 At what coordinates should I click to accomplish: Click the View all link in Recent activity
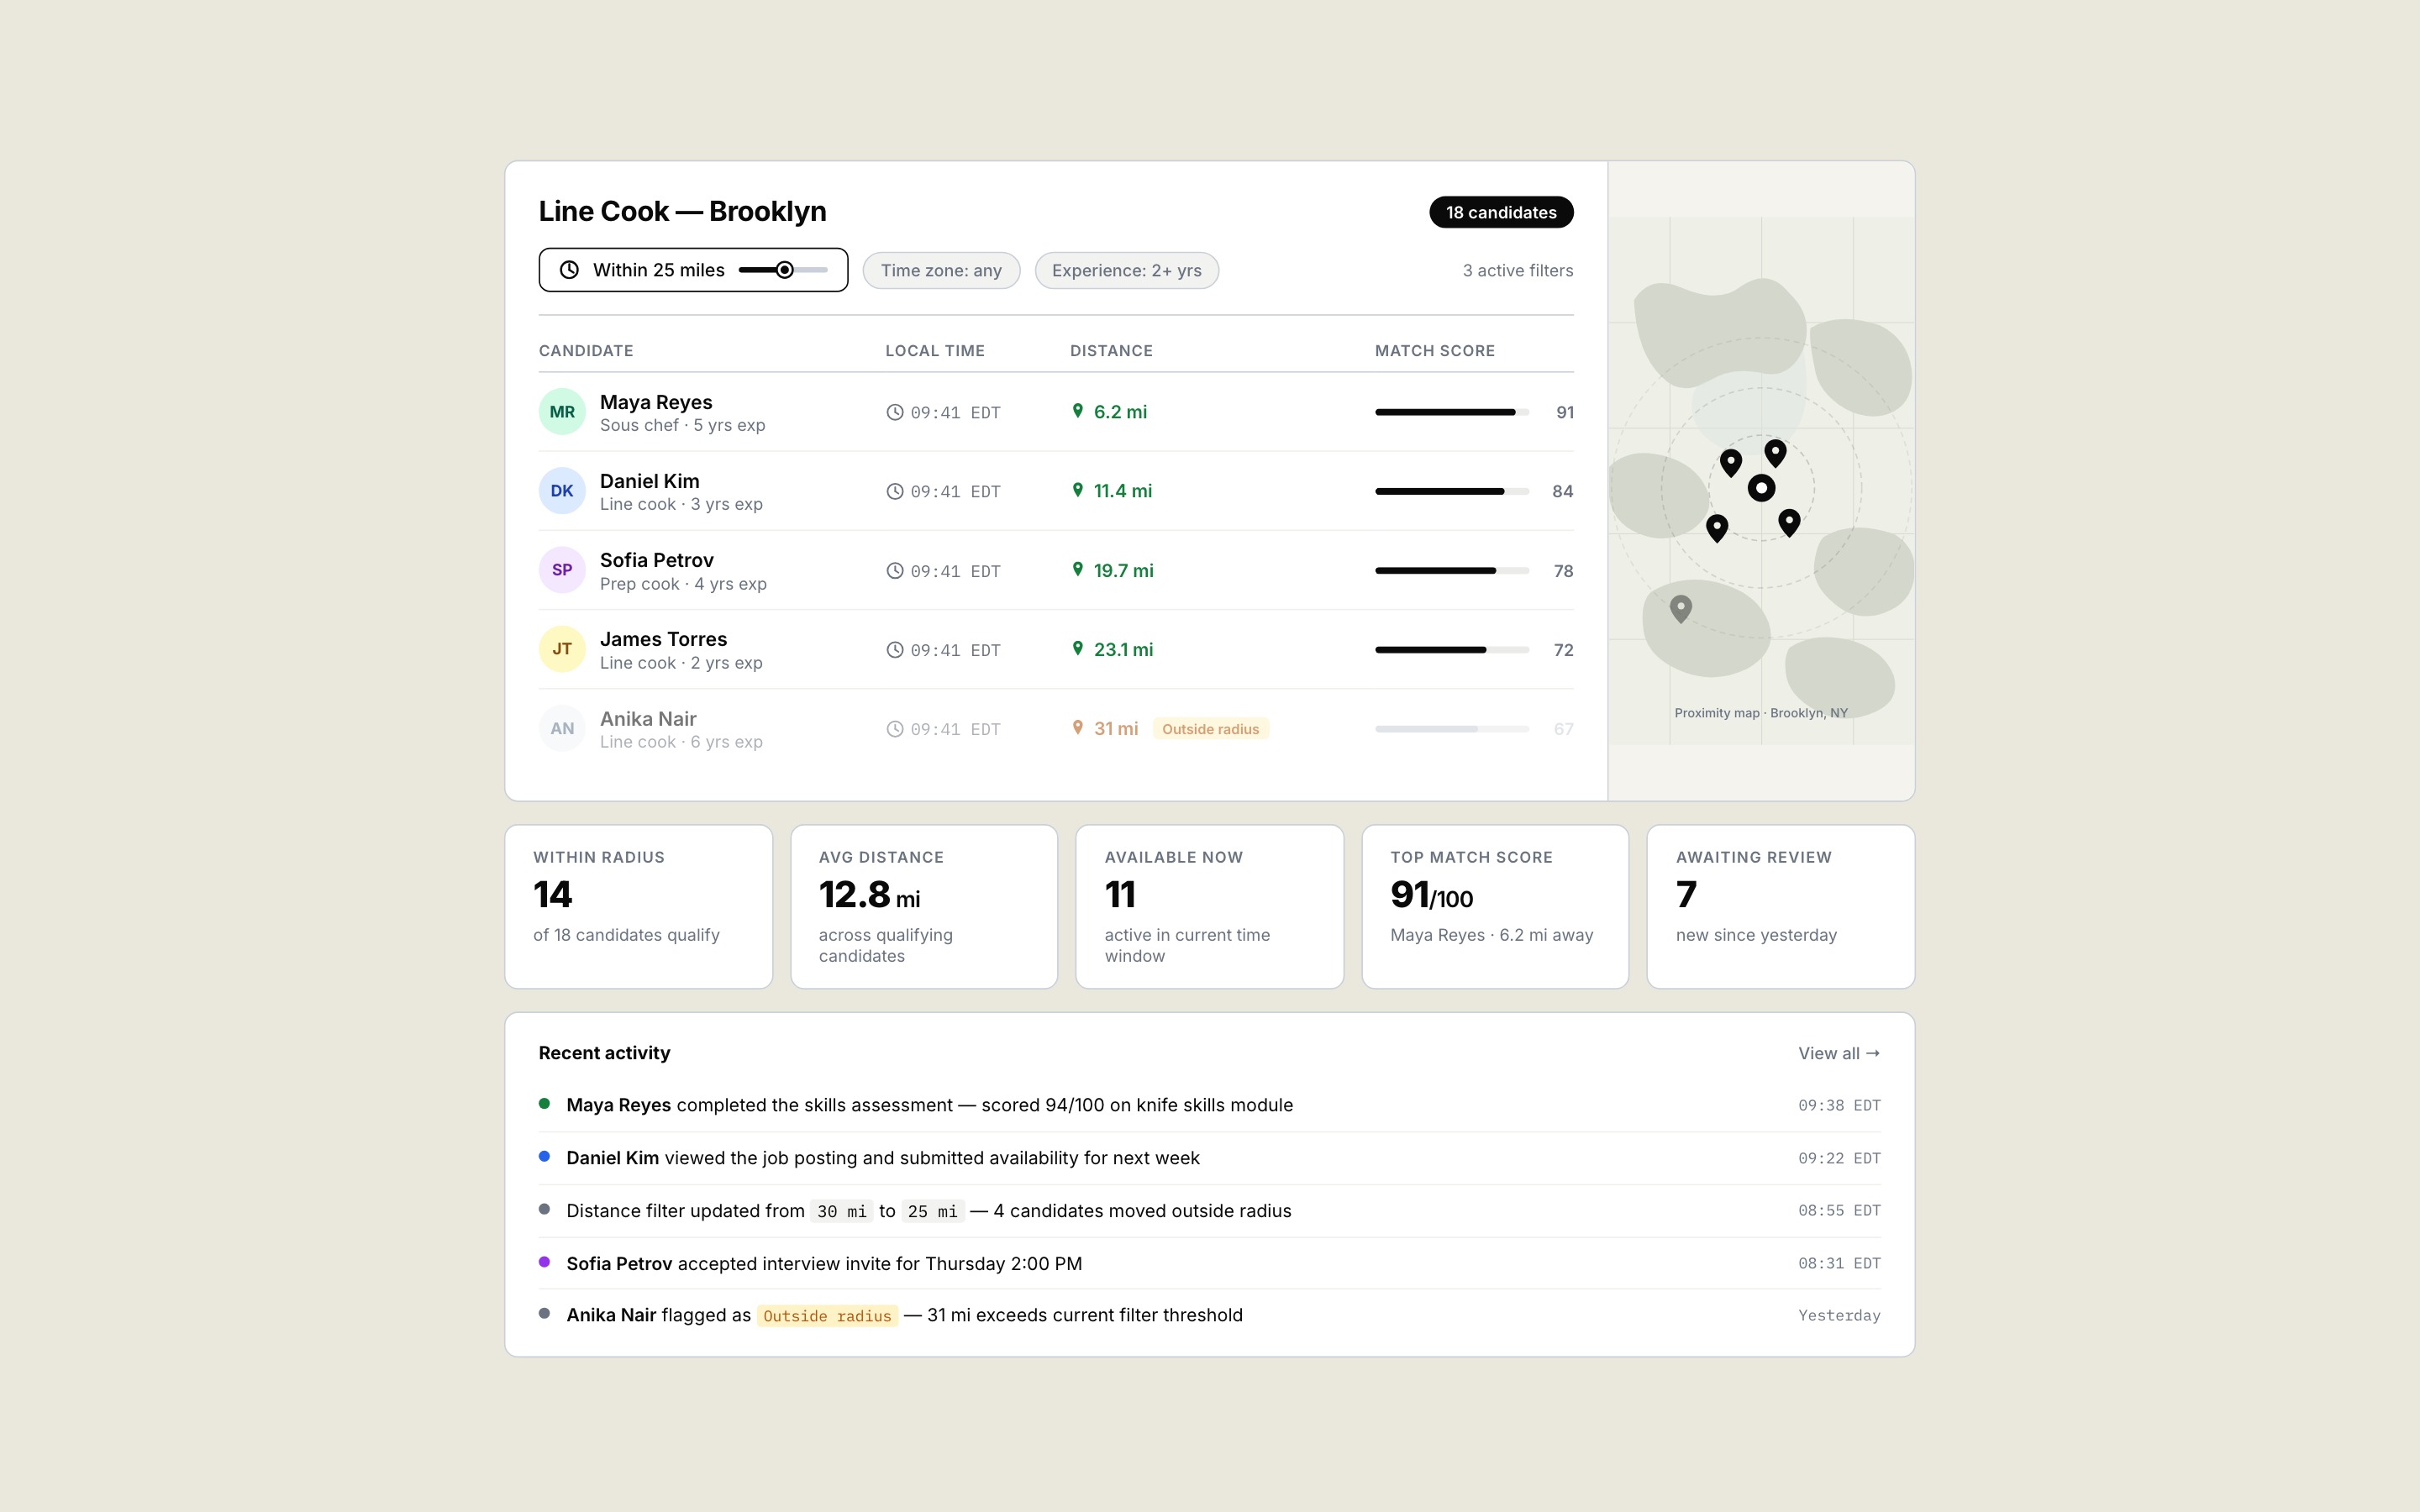tap(1839, 1053)
